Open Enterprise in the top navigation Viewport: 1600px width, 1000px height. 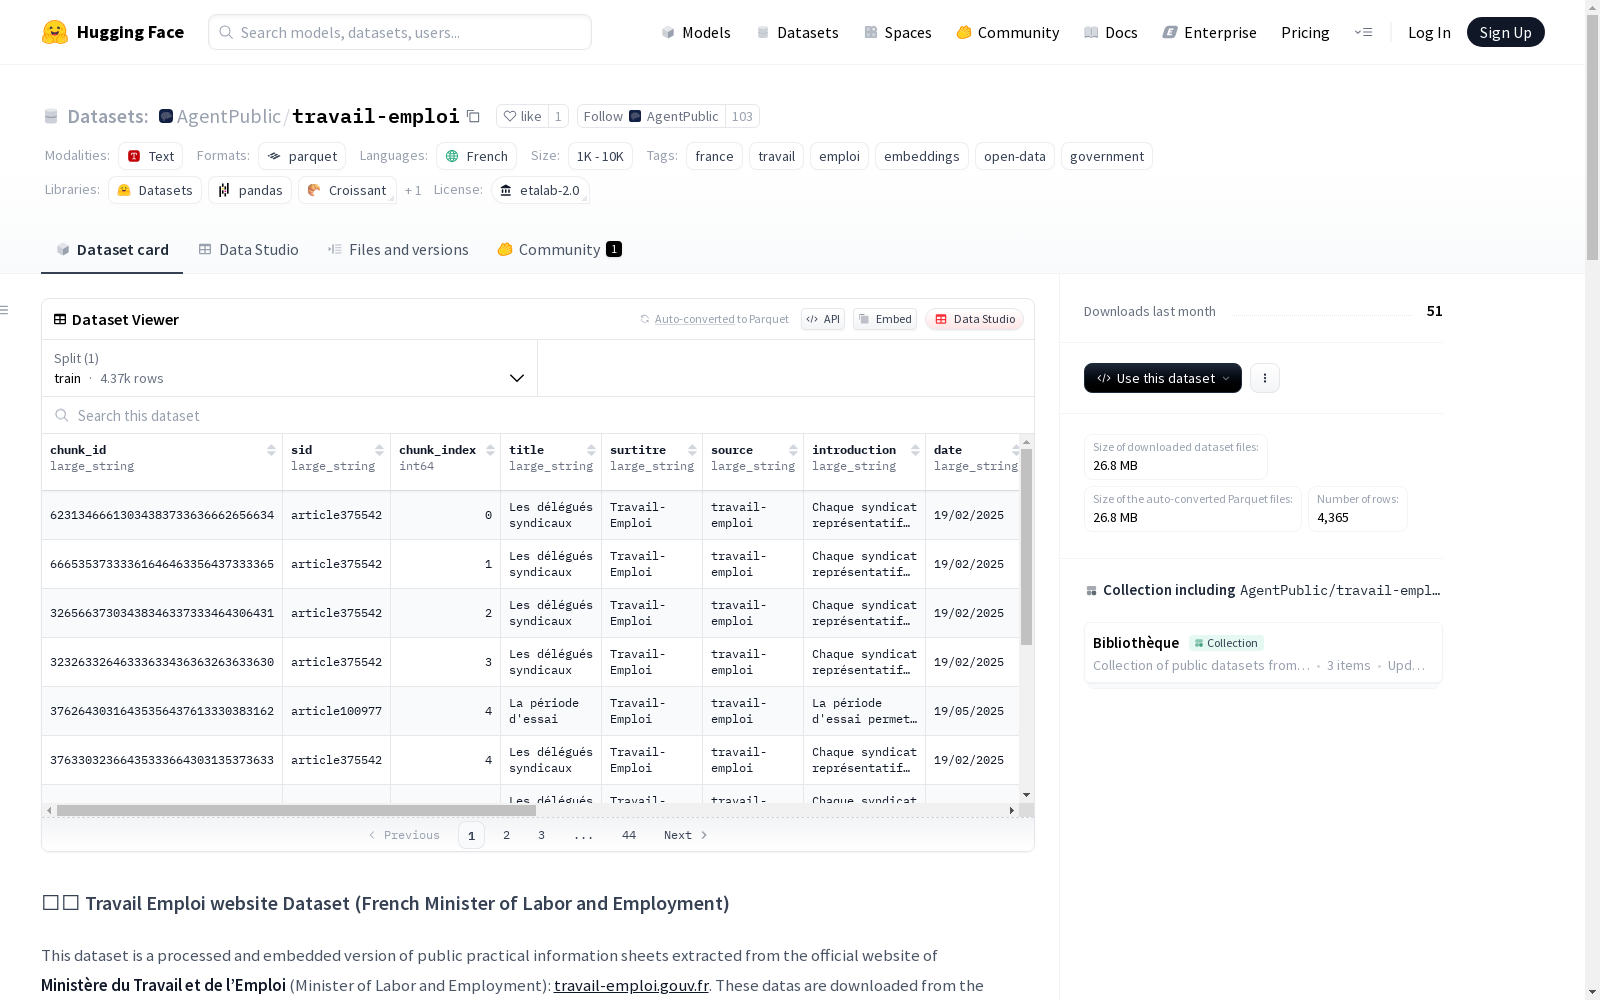[x=1209, y=32]
